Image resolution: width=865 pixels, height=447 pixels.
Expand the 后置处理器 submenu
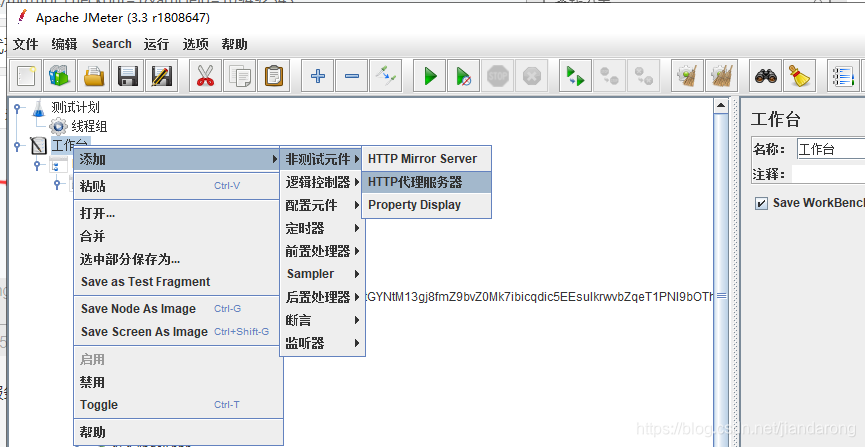[323, 297]
